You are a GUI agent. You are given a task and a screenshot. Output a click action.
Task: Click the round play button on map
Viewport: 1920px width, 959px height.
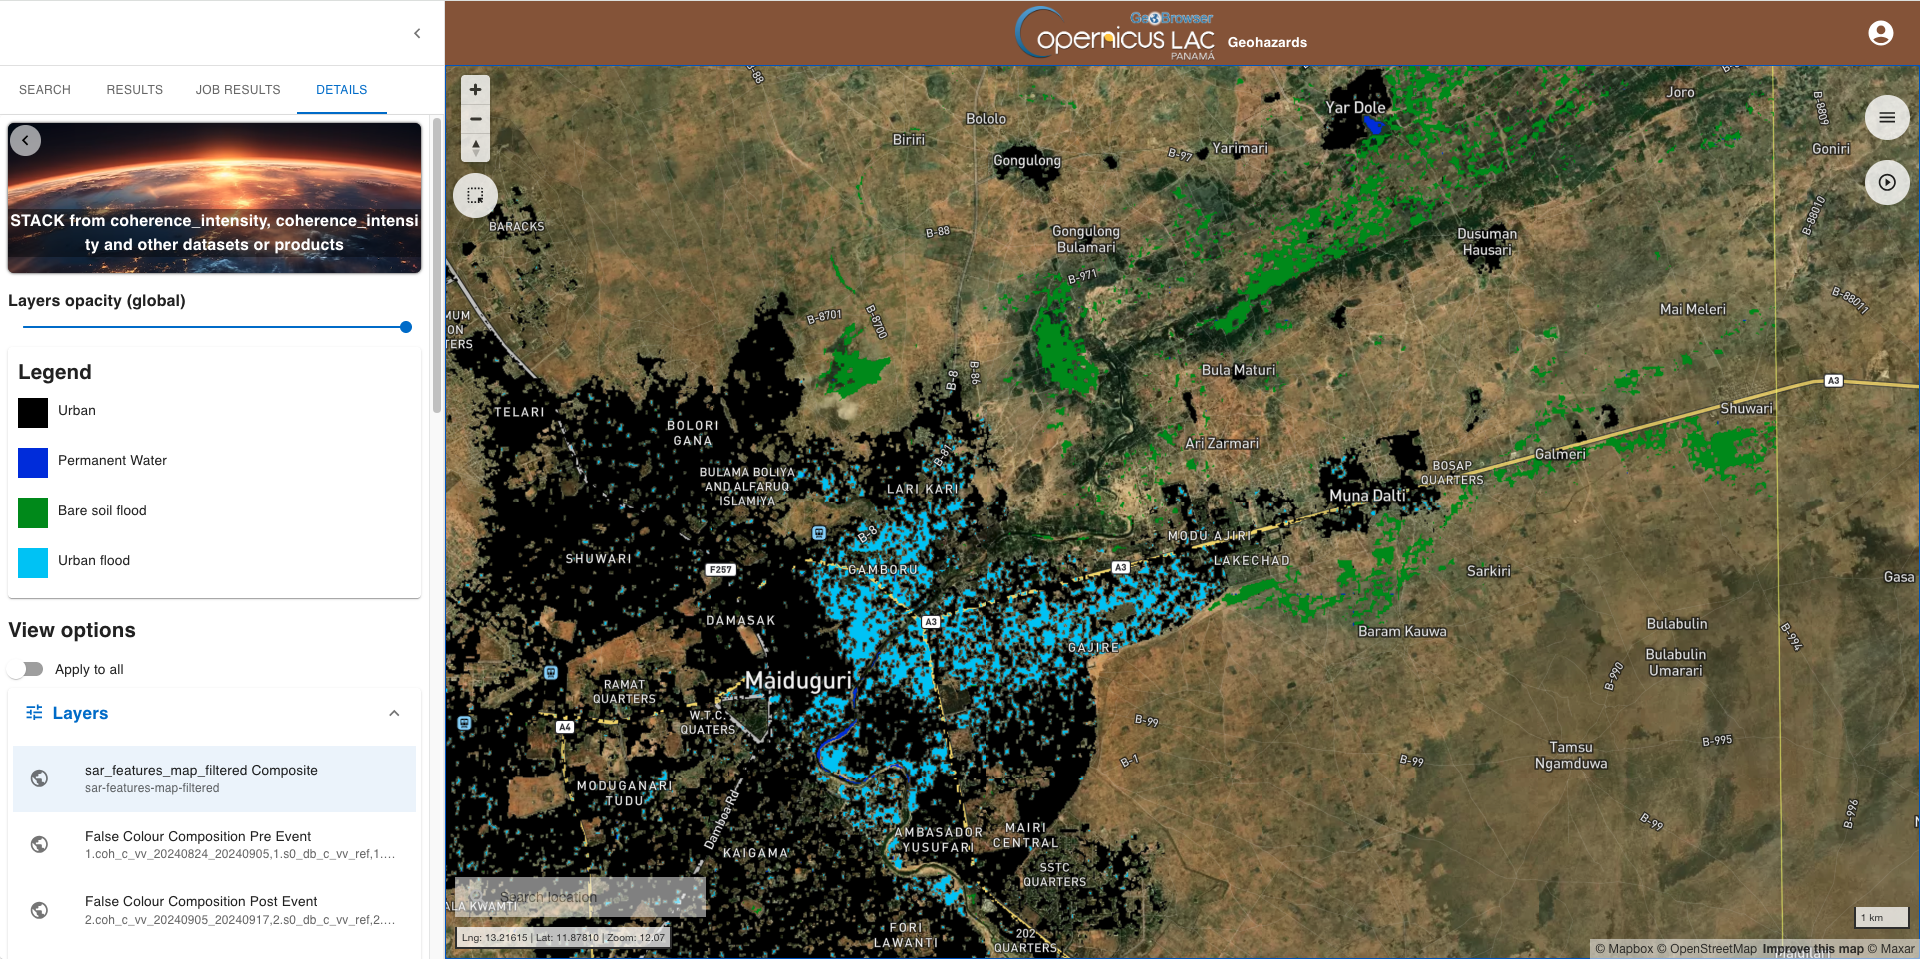tap(1886, 183)
